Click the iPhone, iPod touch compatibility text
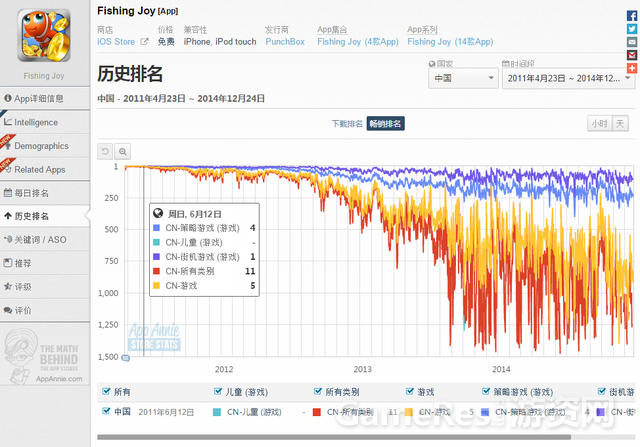This screenshot has width=640, height=447. pos(220,42)
